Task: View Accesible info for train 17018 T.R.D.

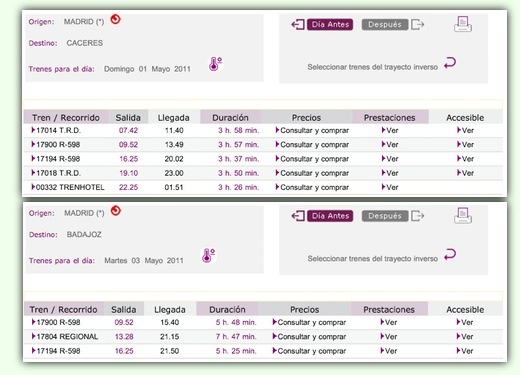Action: click(465, 173)
